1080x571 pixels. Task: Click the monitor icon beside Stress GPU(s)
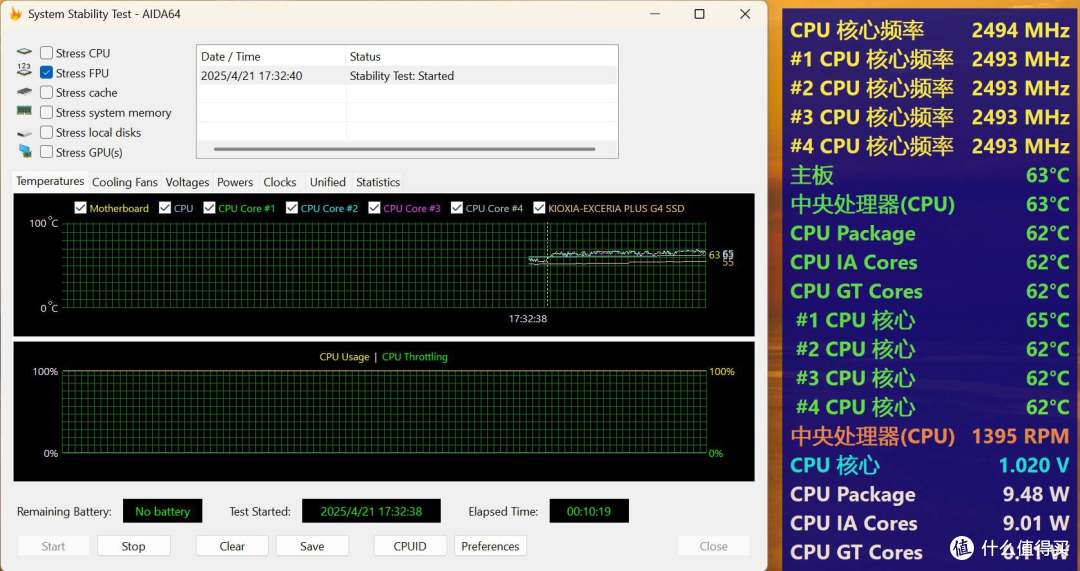[25, 151]
